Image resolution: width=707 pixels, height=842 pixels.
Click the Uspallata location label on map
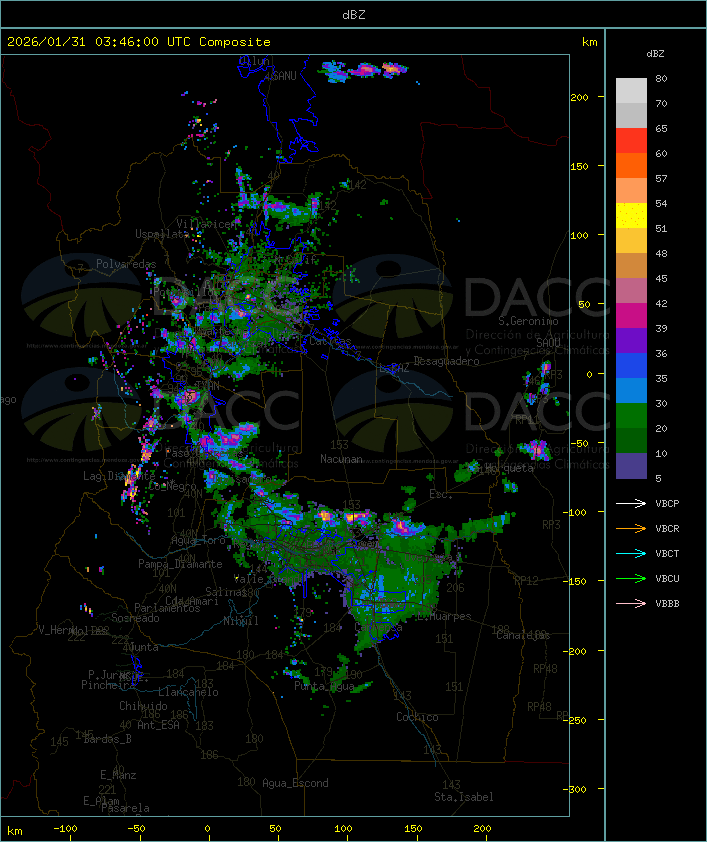pos(161,233)
